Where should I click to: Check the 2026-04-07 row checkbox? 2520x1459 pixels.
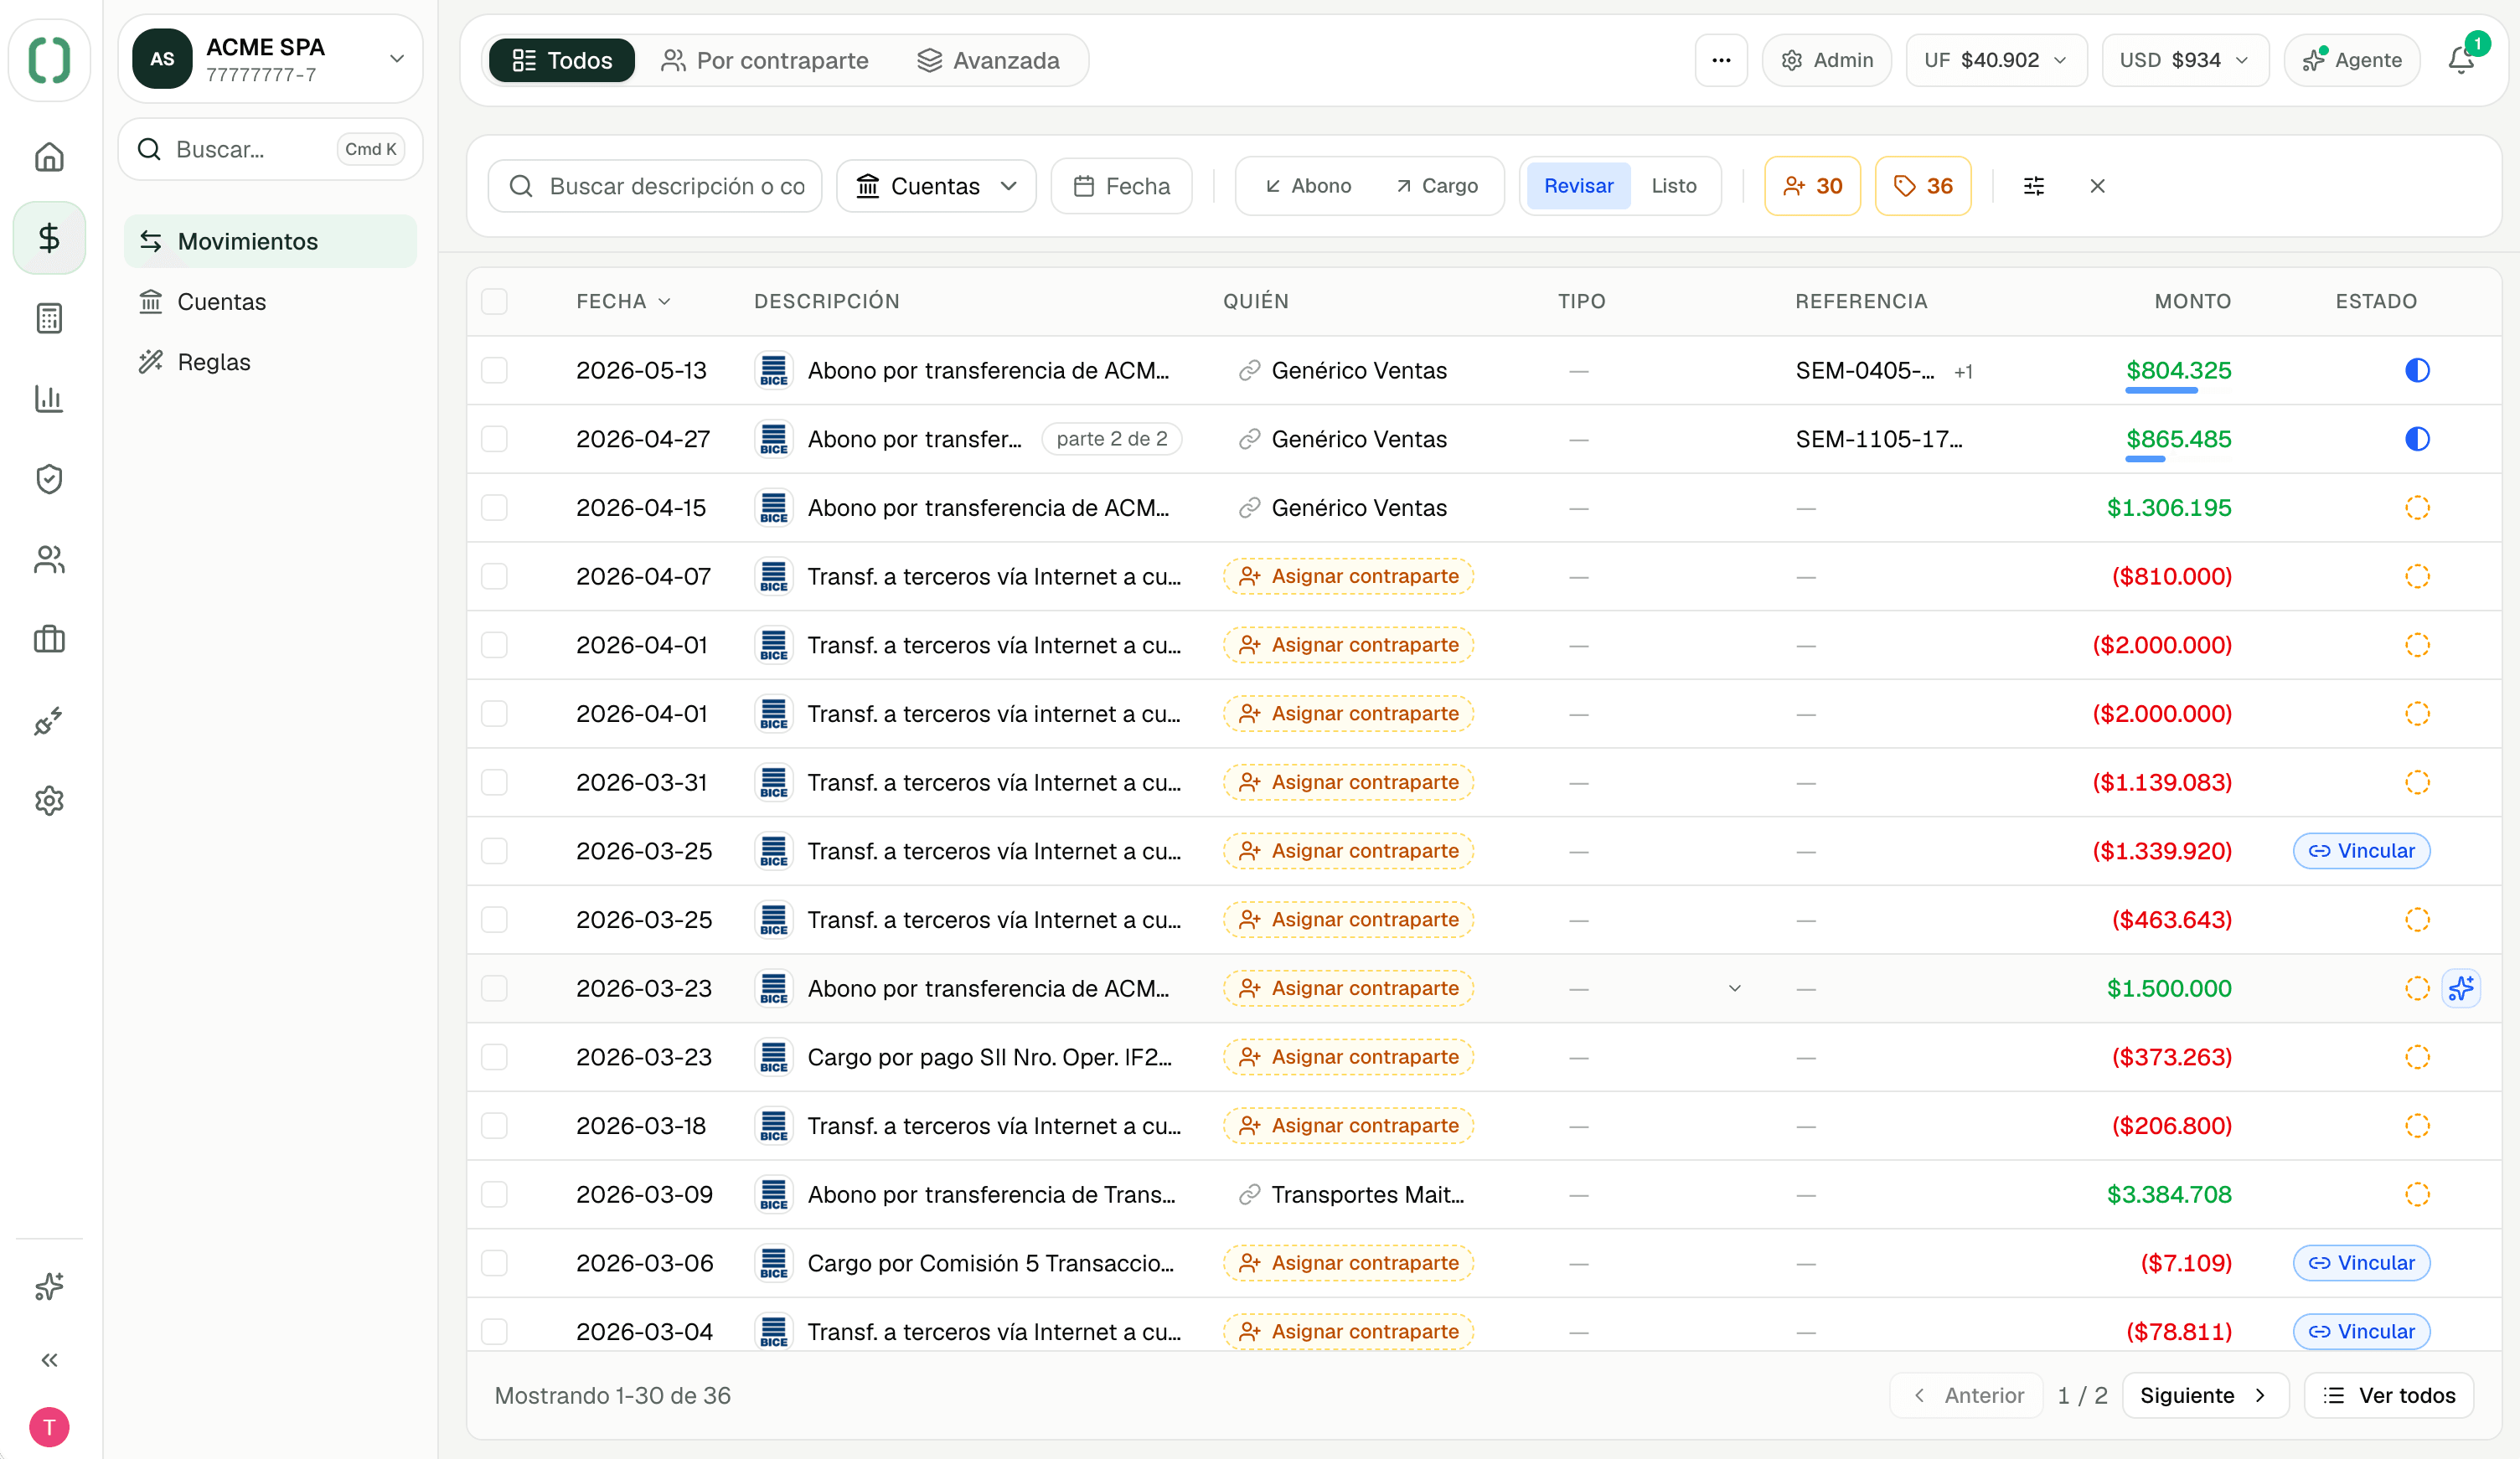(494, 577)
